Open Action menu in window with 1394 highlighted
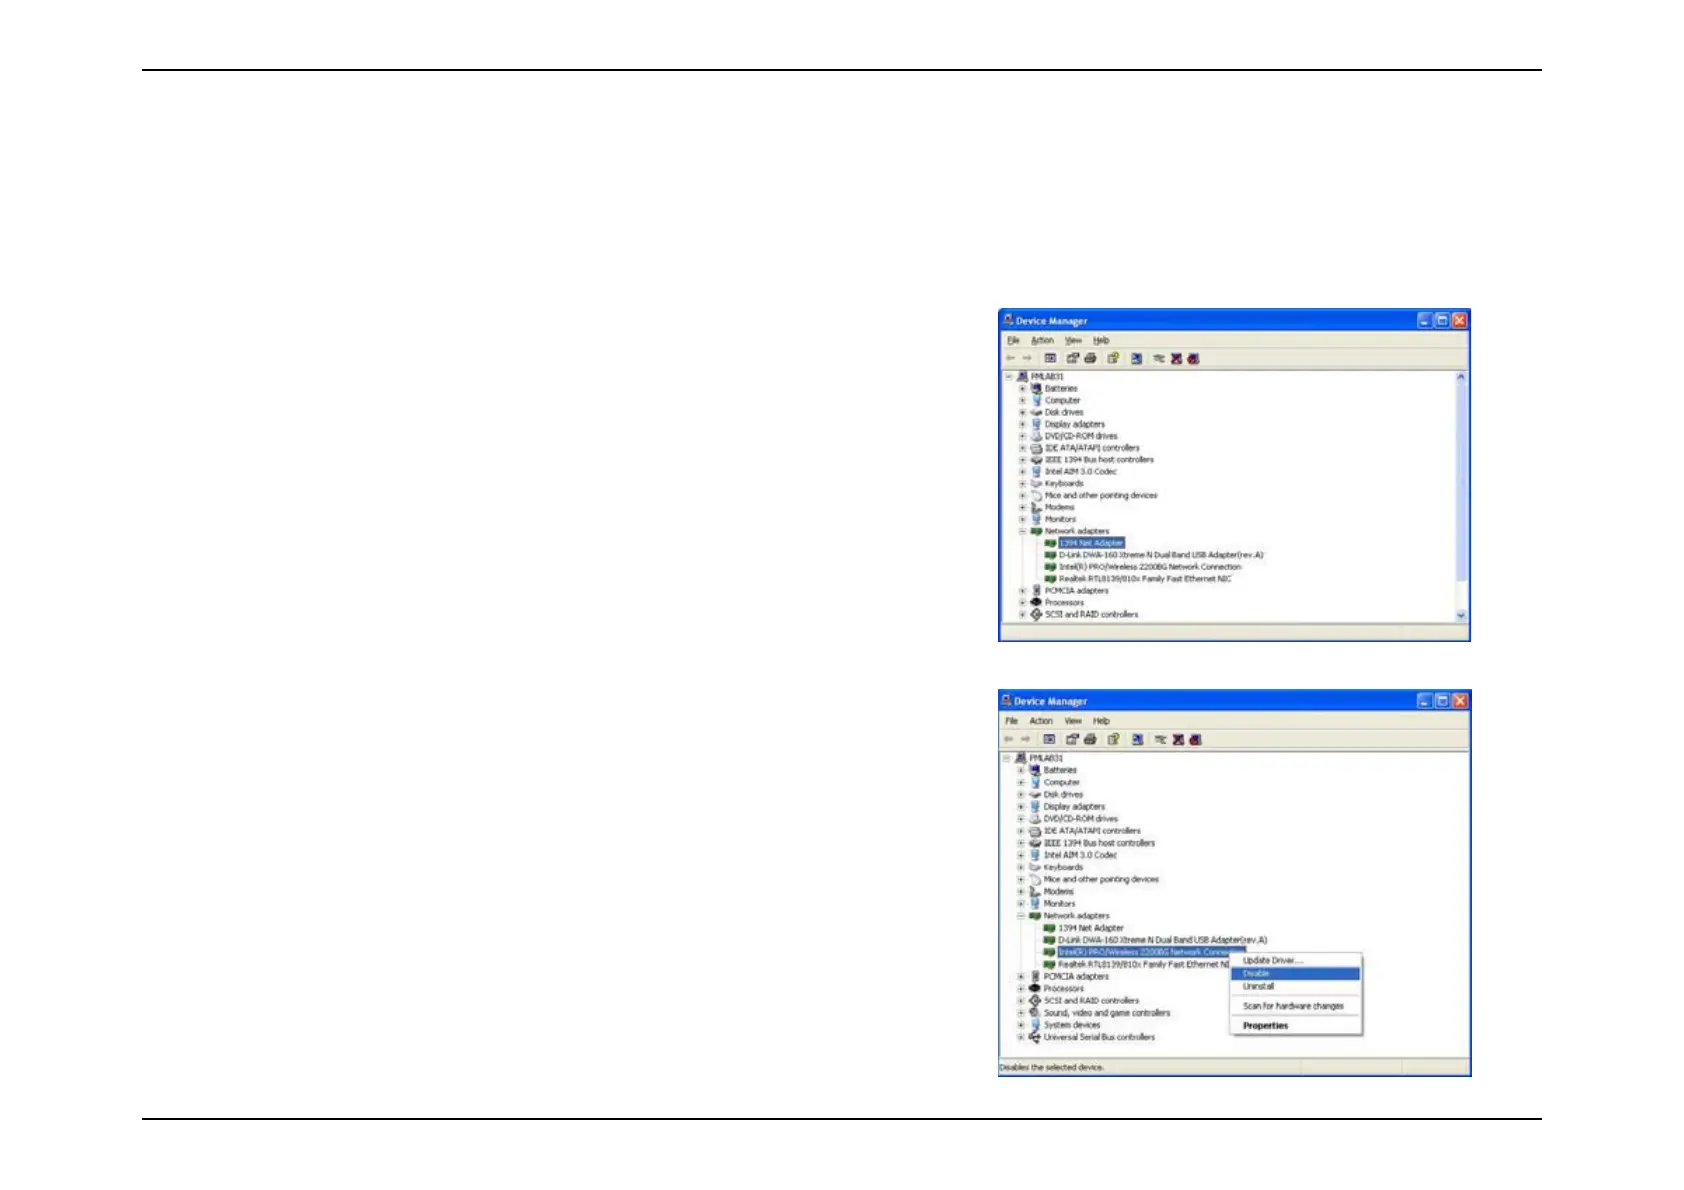Image resolution: width=1684 pixels, height=1190 pixels. 1042,340
